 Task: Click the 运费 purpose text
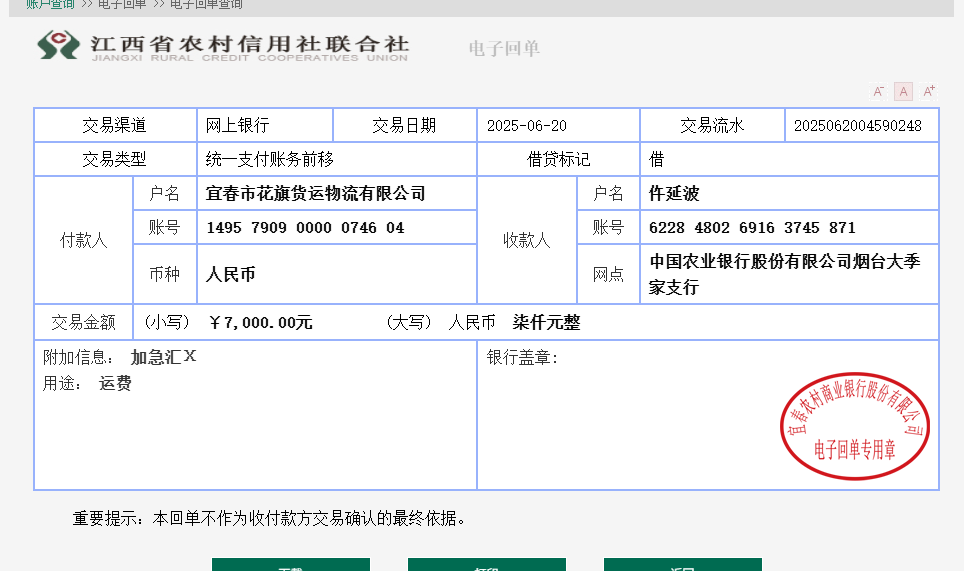click(116, 384)
